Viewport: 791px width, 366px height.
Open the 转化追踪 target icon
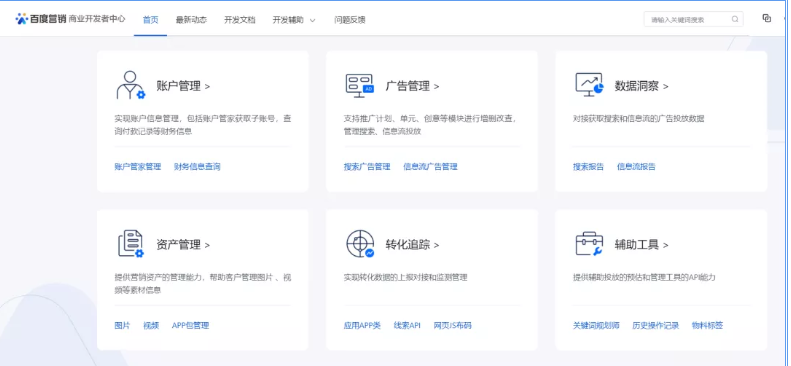tap(360, 244)
